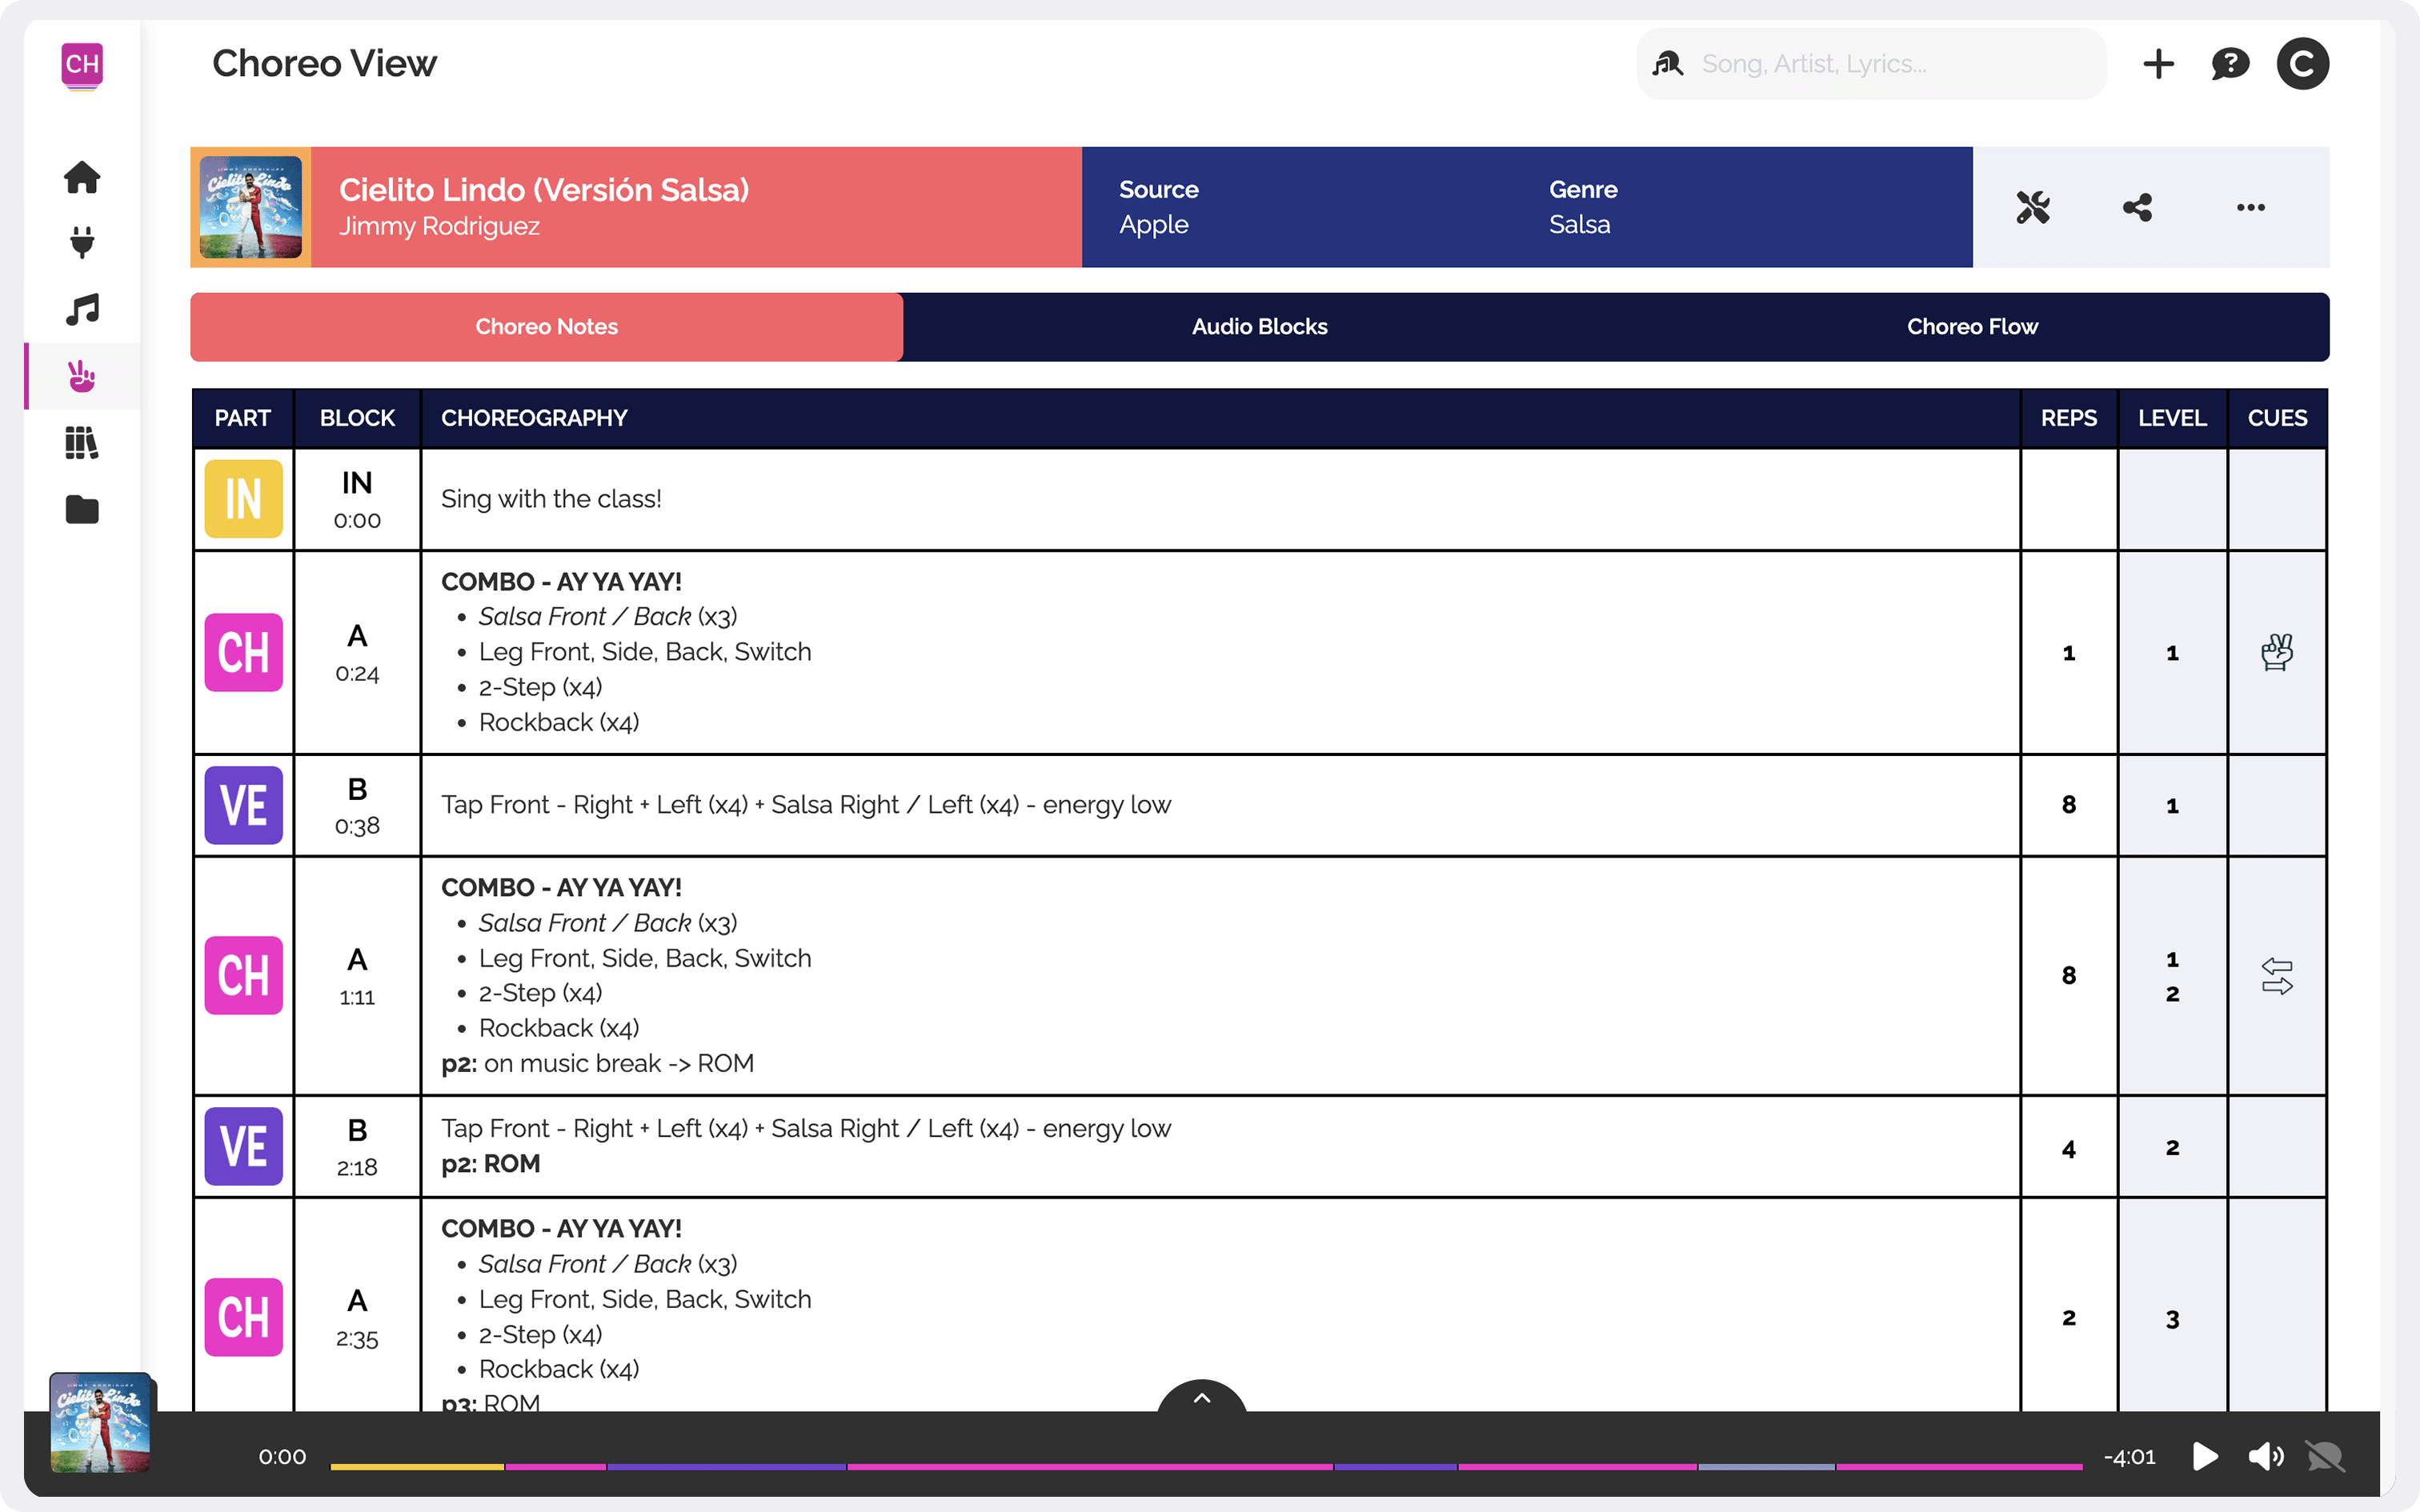Open the folder icon in sidebar
This screenshot has width=2420, height=1512.
click(82, 510)
